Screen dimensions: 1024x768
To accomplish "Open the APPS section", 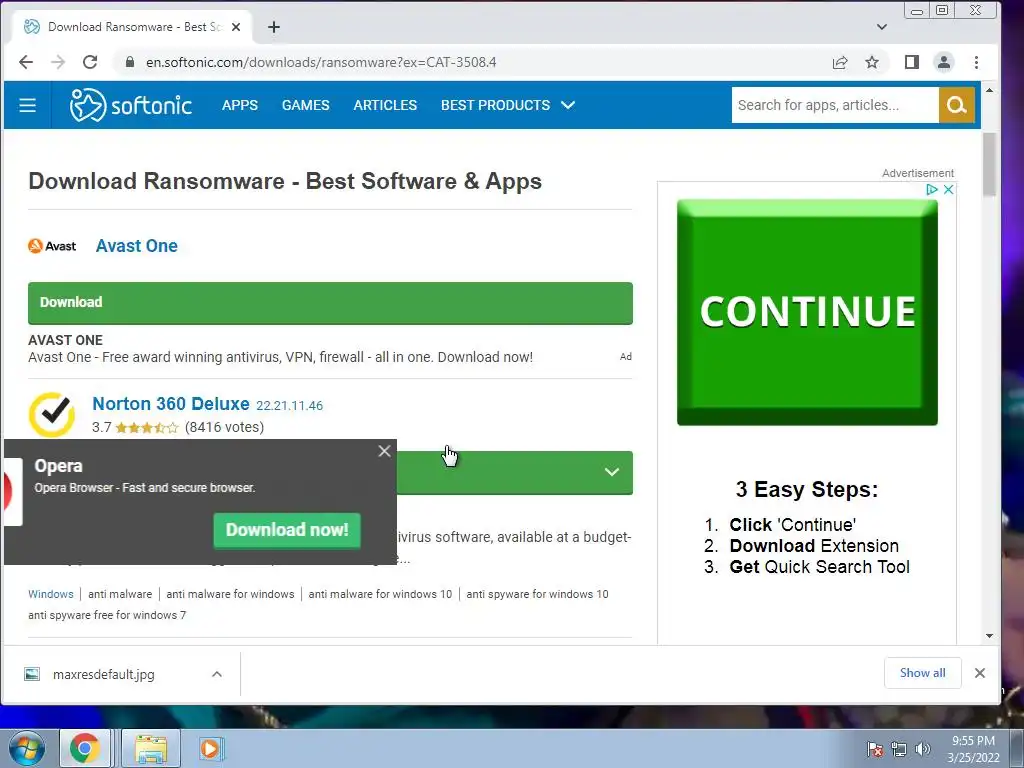I will pyautogui.click(x=240, y=105).
